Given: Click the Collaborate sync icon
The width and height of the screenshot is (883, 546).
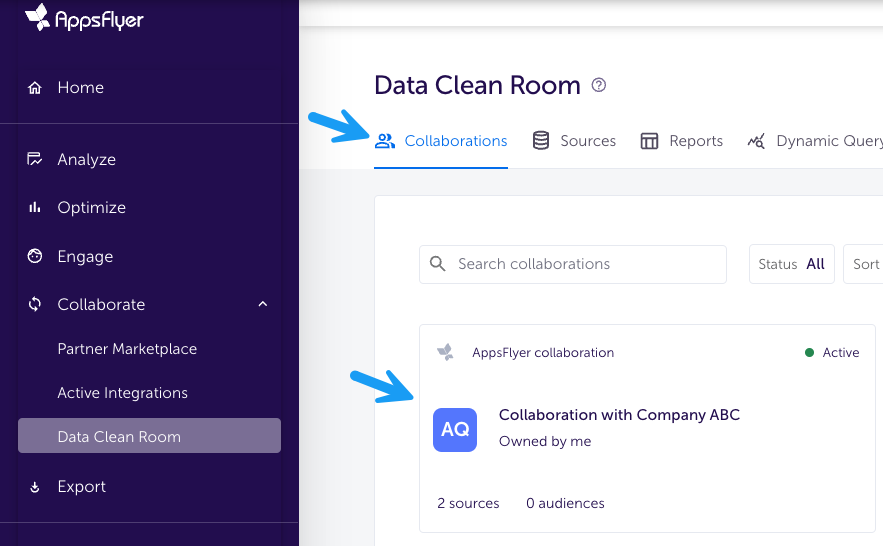Looking at the screenshot, I should [x=35, y=305].
